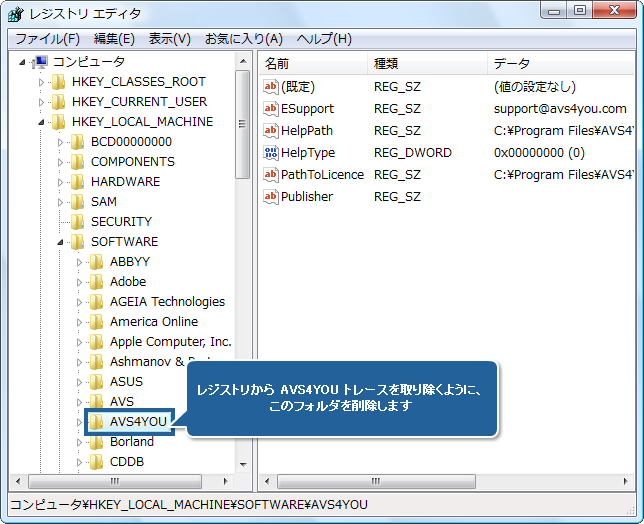Expand the HKEY_CLASSES_ROOT key
644x524 pixels.
(x=41, y=82)
